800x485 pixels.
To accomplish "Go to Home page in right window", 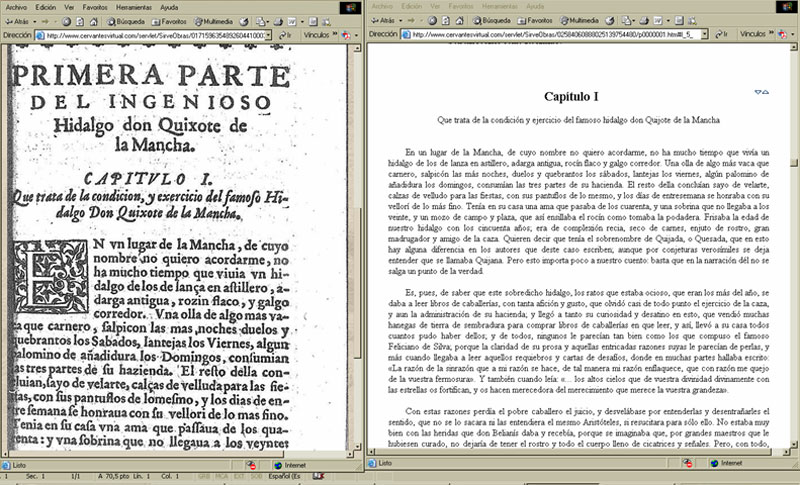I will 459,21.
